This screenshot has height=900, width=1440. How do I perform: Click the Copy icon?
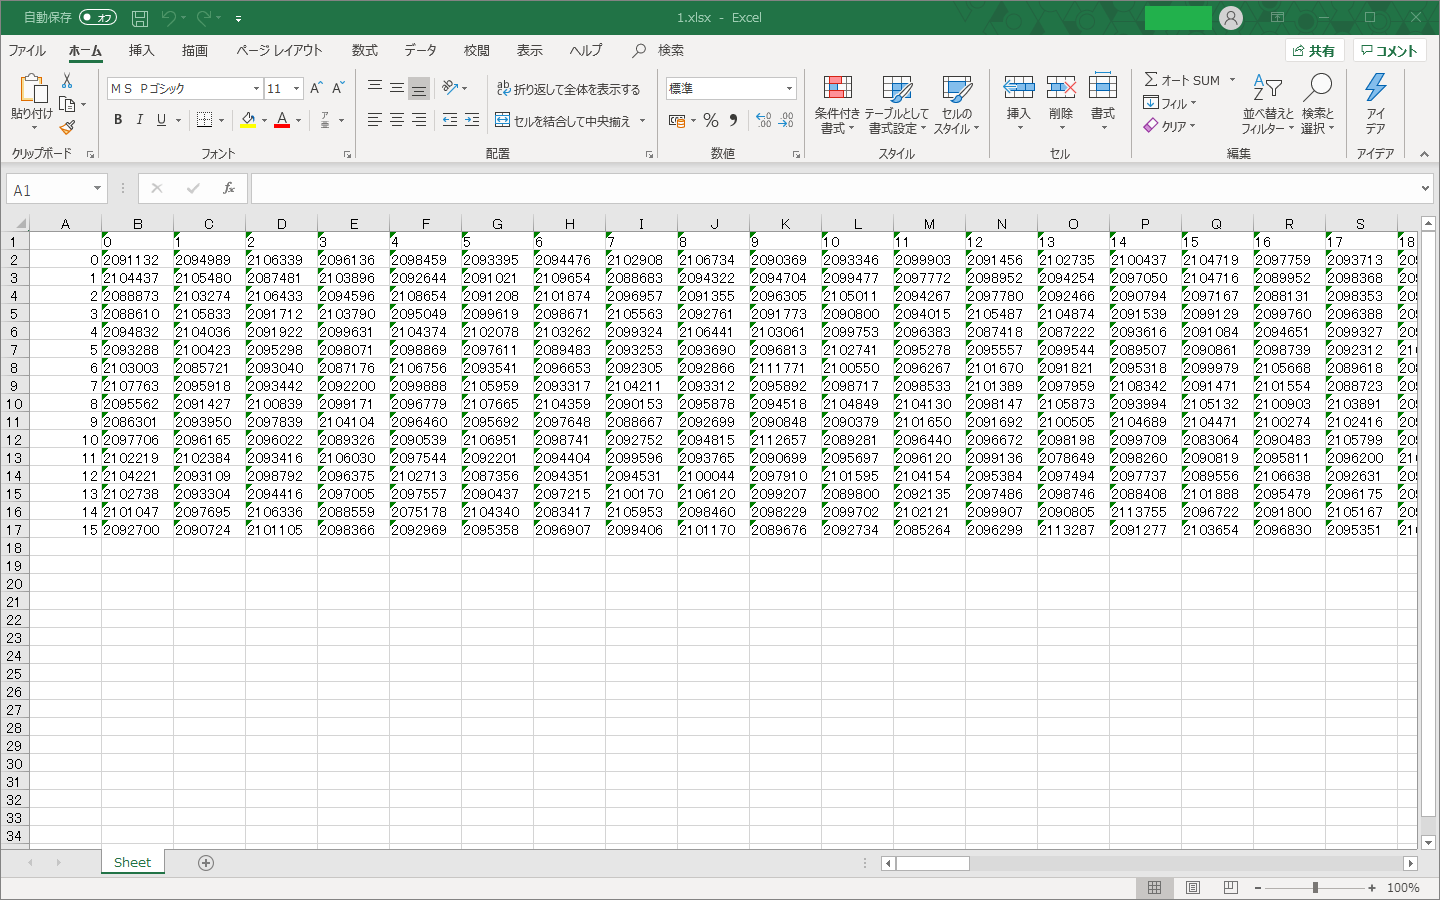(67, 104)
